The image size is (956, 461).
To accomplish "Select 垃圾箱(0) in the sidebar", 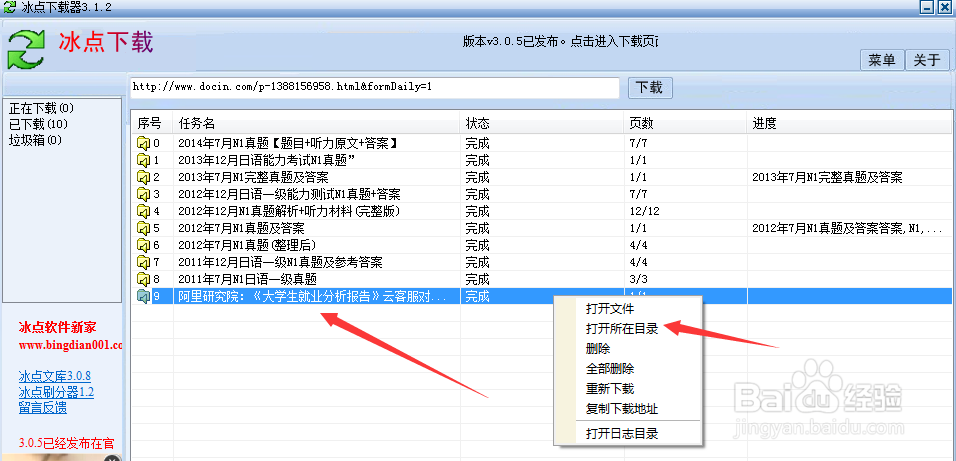I will point(35,140).
